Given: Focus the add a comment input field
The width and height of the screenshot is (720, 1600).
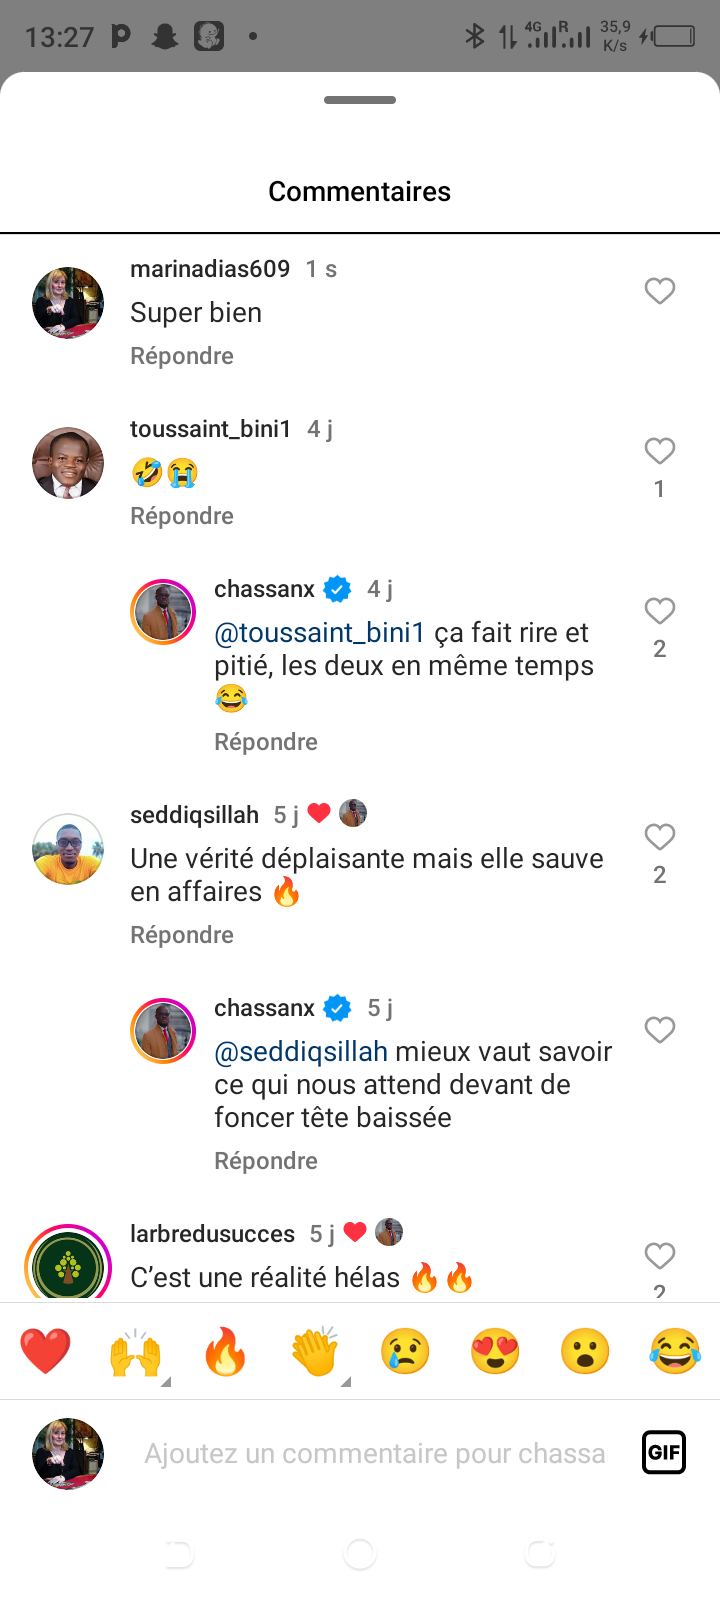Looking at the screenshot, I should (x=375, y=1453).
